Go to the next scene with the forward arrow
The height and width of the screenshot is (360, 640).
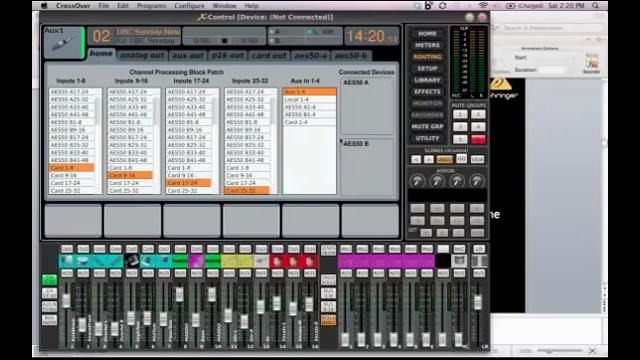tap(429, 159)
